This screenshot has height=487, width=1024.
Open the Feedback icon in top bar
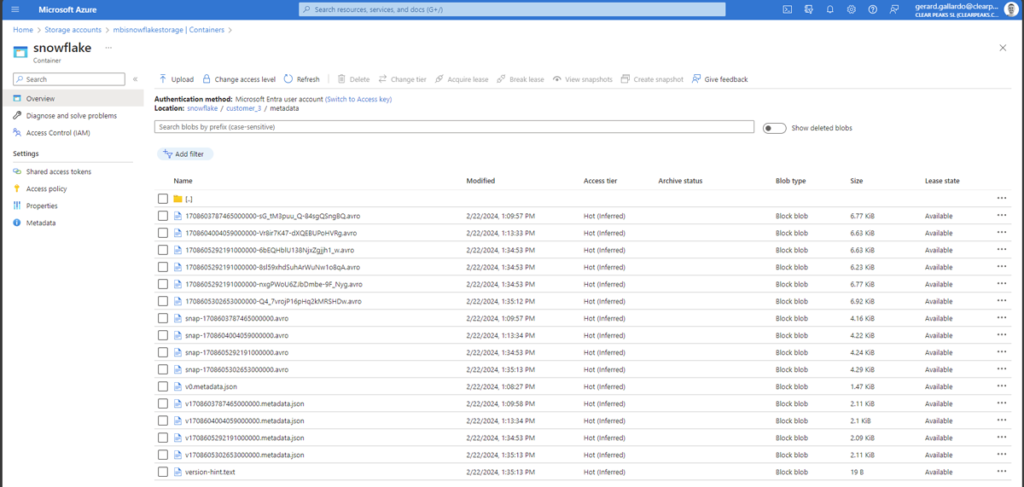click(x=894, y=10)
